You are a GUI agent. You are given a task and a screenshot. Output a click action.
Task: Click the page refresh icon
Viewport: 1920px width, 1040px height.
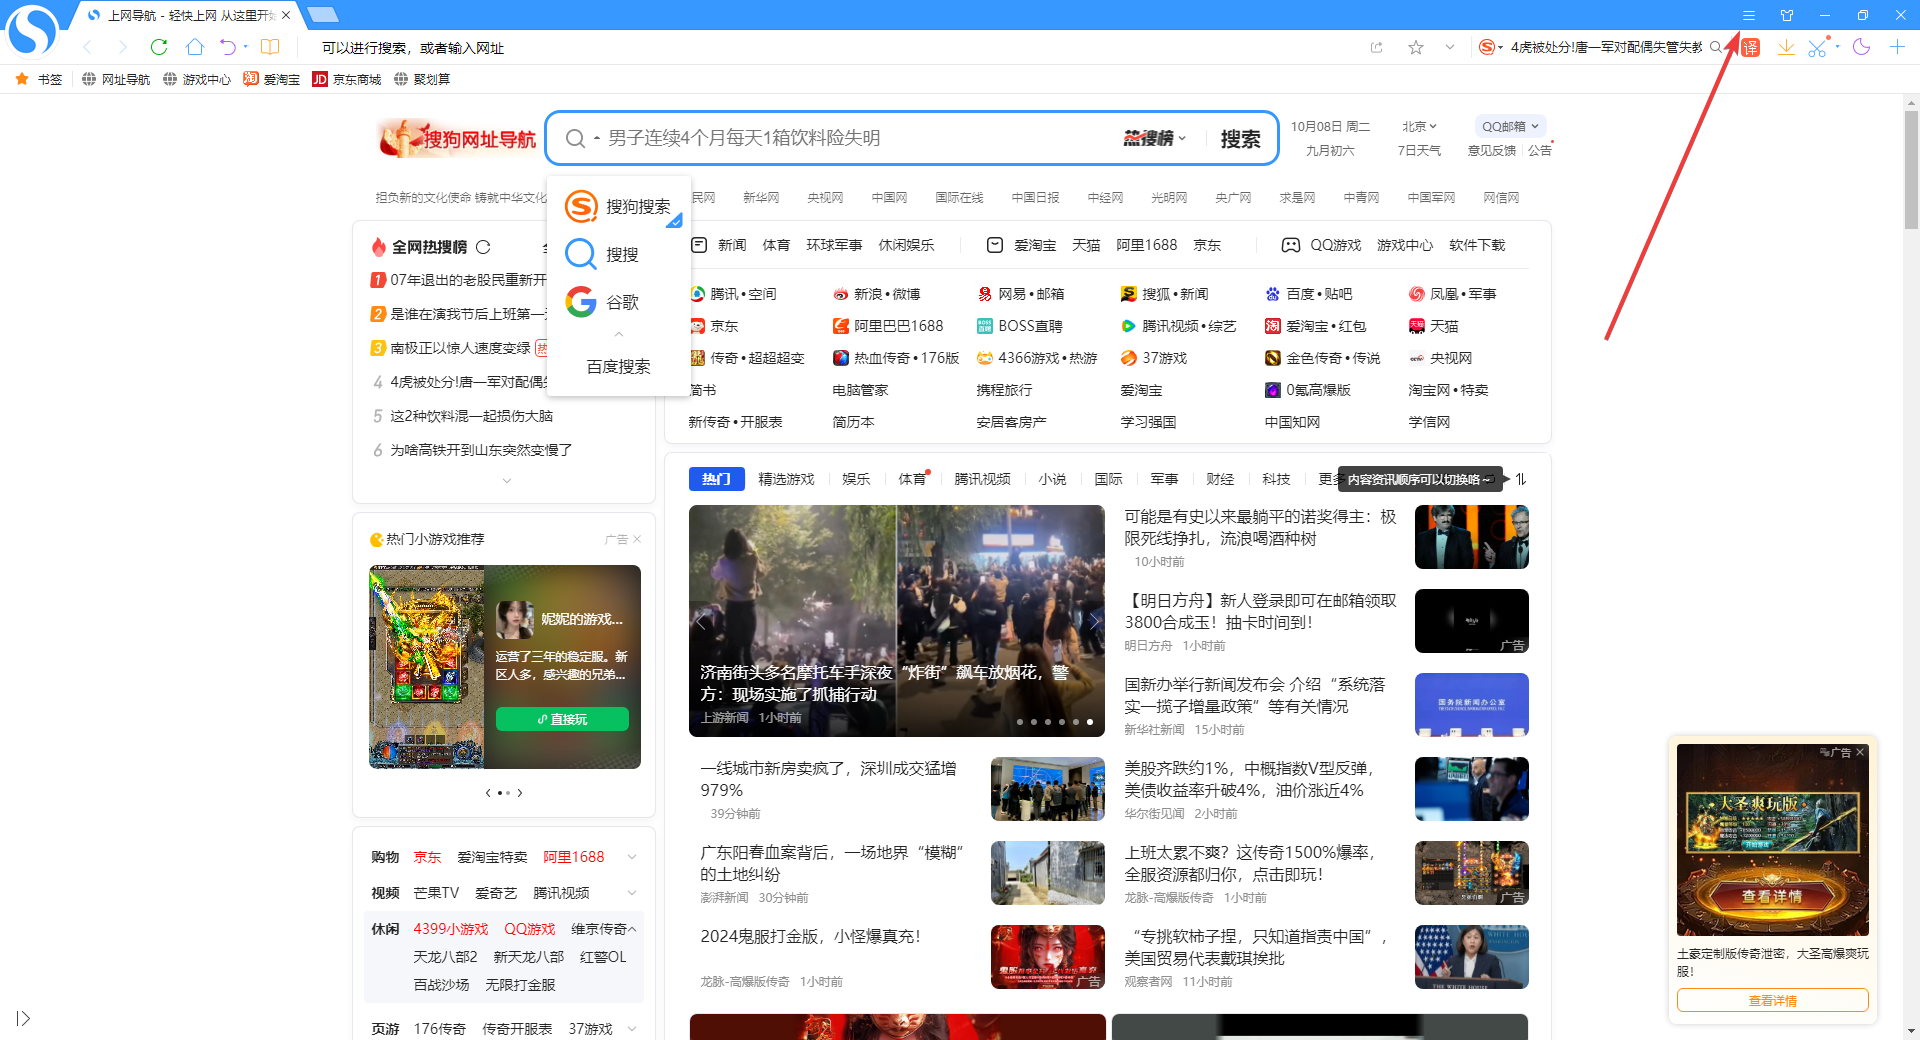[x=158, y=47]
